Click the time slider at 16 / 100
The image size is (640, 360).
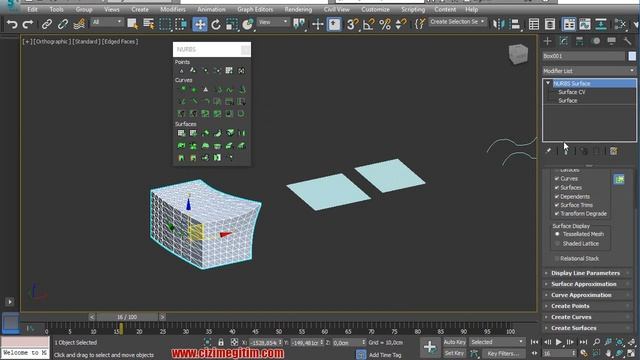(127, 317)
